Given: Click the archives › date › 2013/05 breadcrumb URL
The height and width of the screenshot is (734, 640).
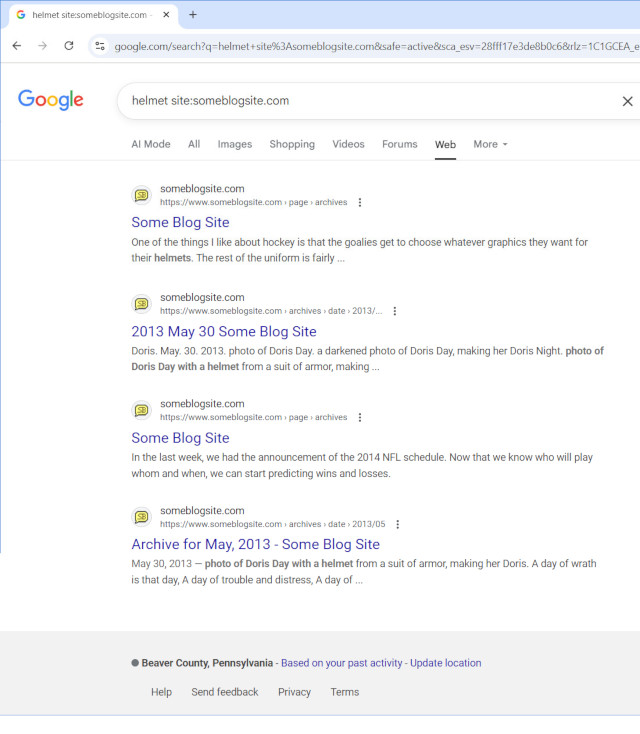Looking at the screenshot, I should pyautogui.click(x=272, y=524).
